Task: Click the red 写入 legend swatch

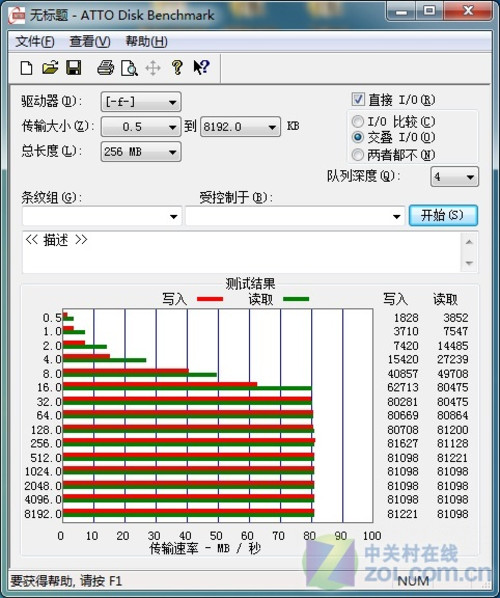Action: (x=210, y=299)
